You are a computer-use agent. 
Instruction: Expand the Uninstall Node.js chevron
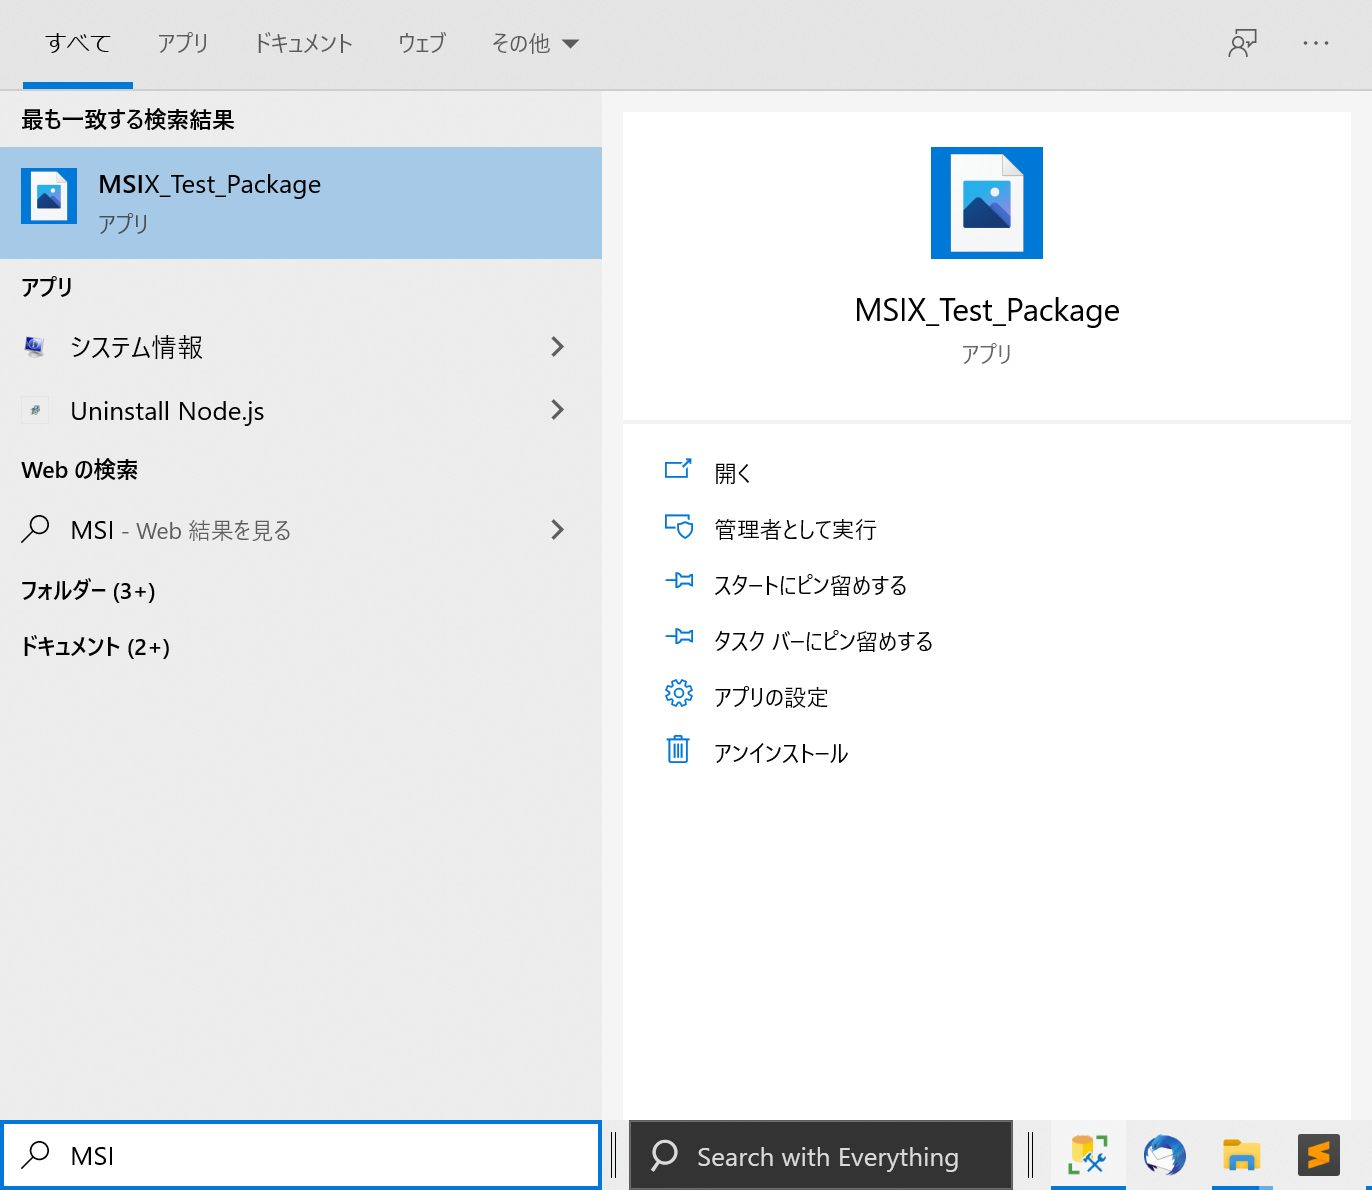pos(558,410)
